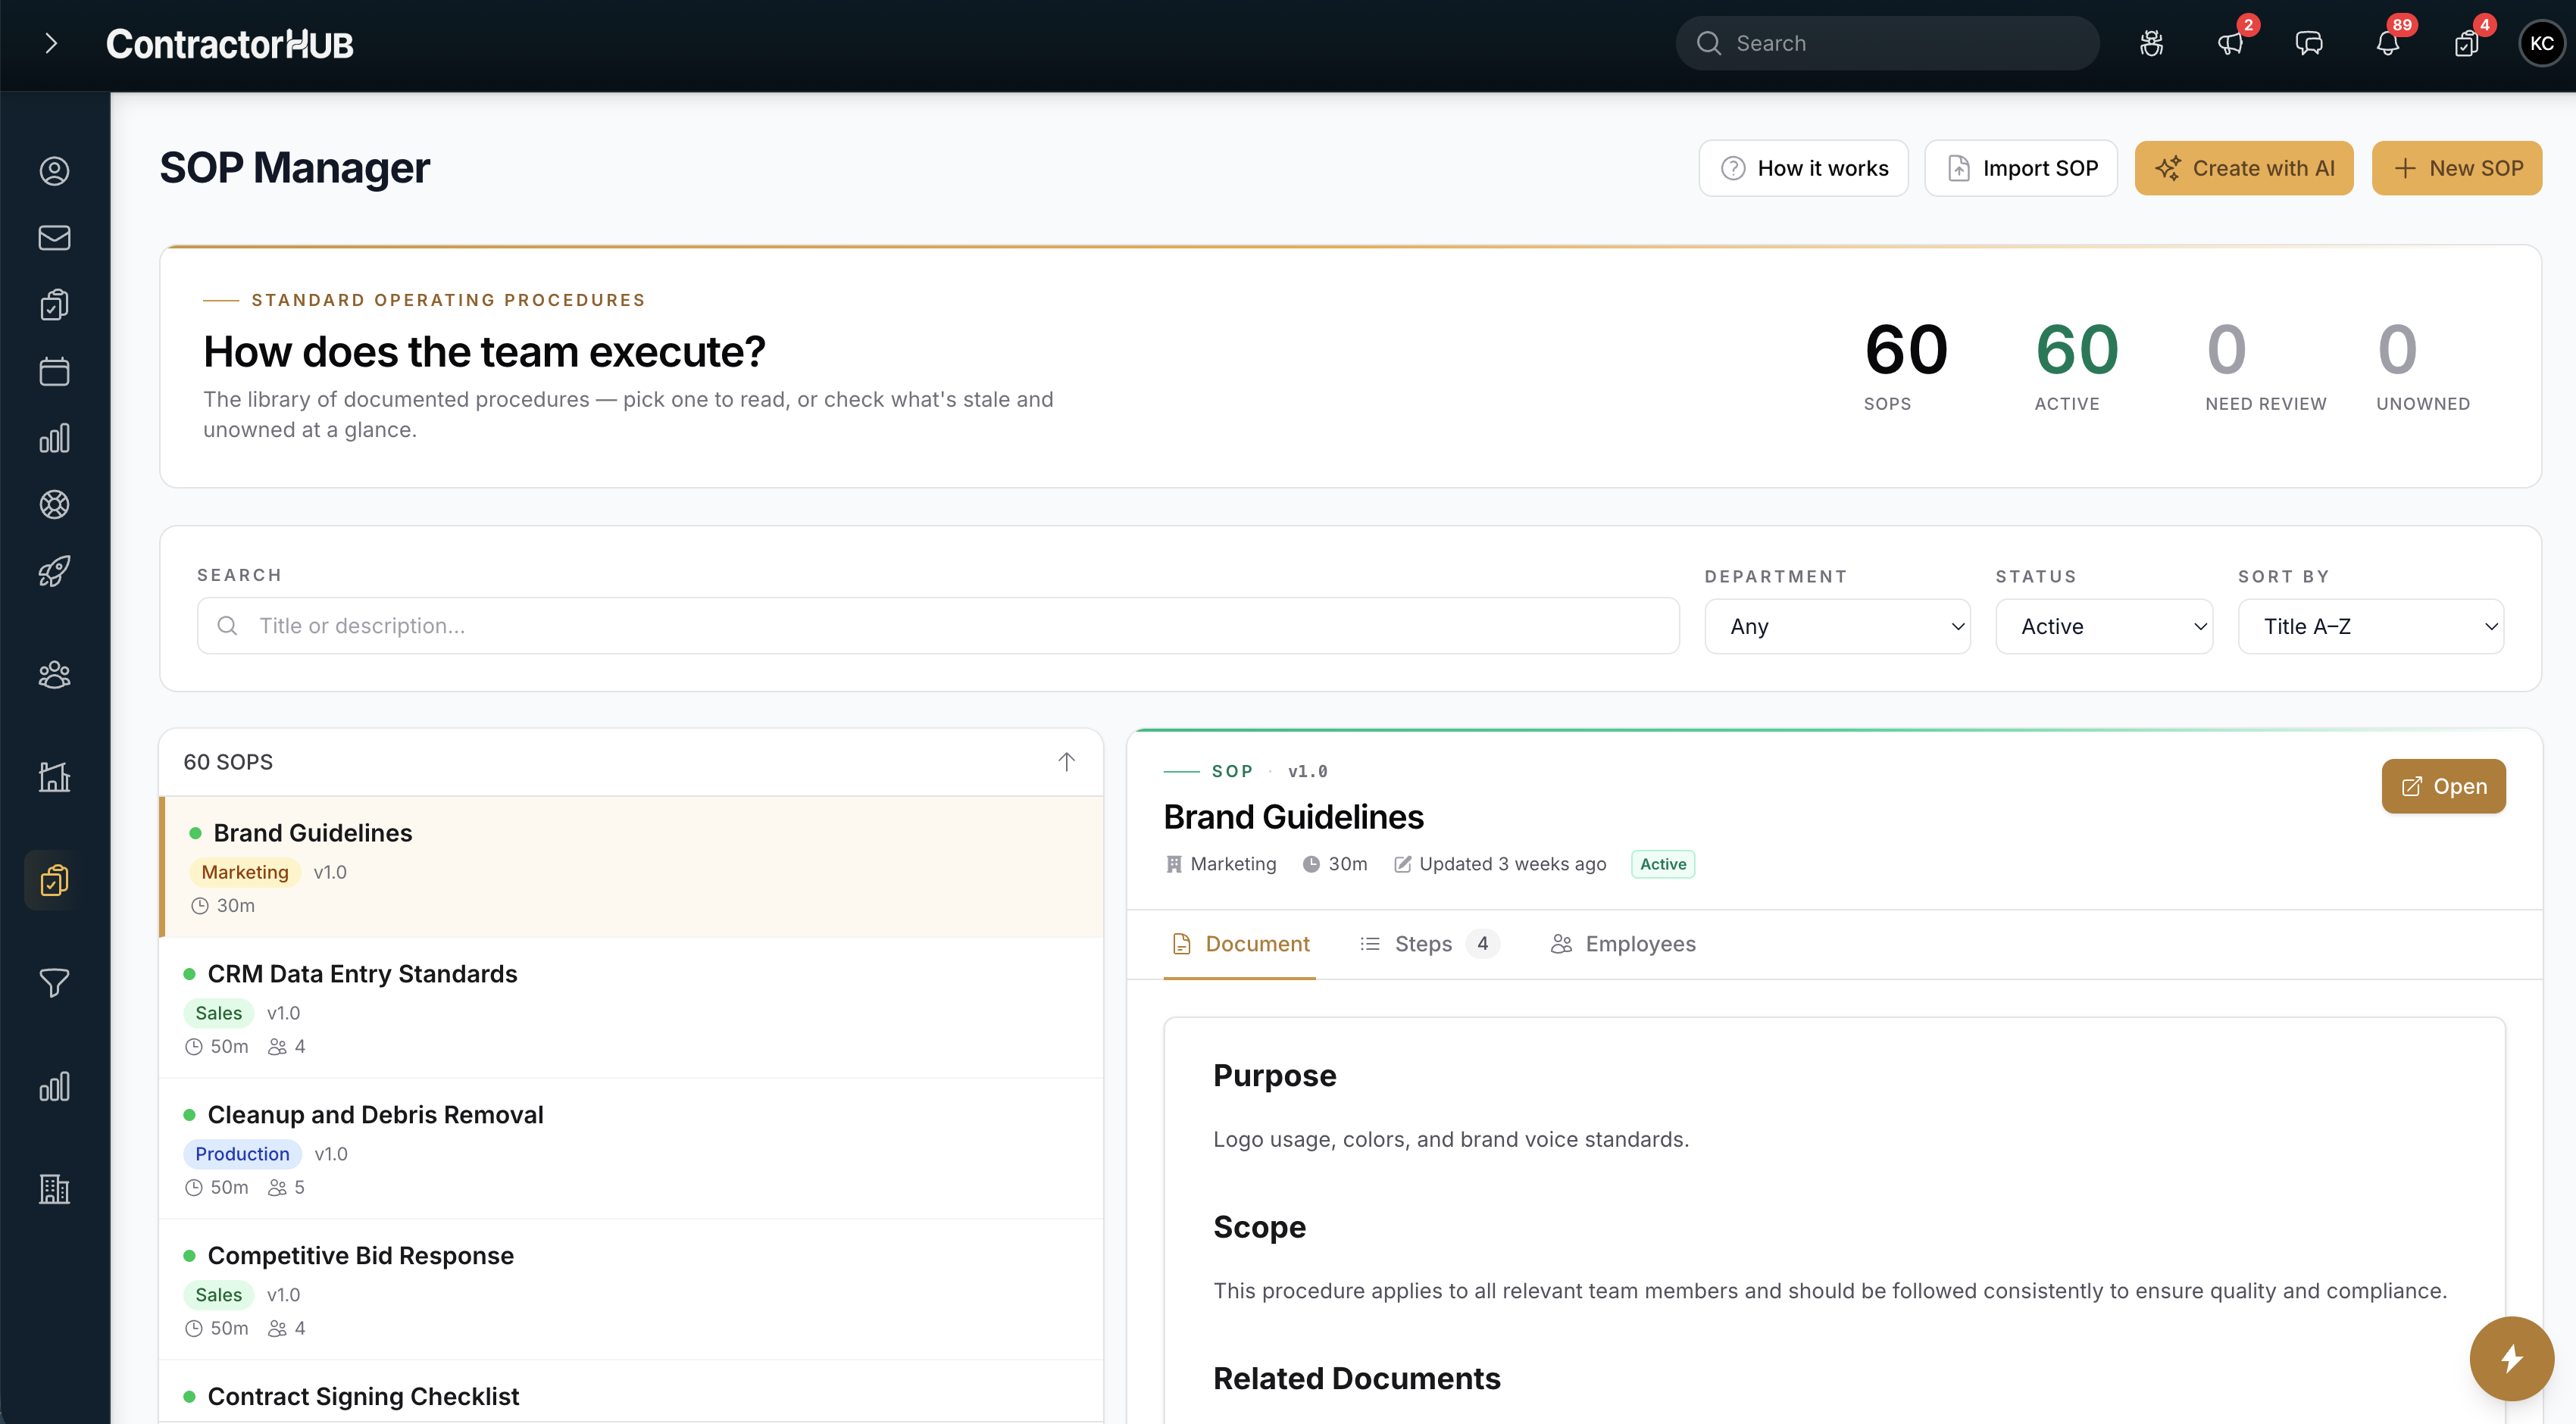Screen dimensions: 2576x1424
Task: Open the funnel filter icon in the sidebar
Action: click(x=54, y=983)
